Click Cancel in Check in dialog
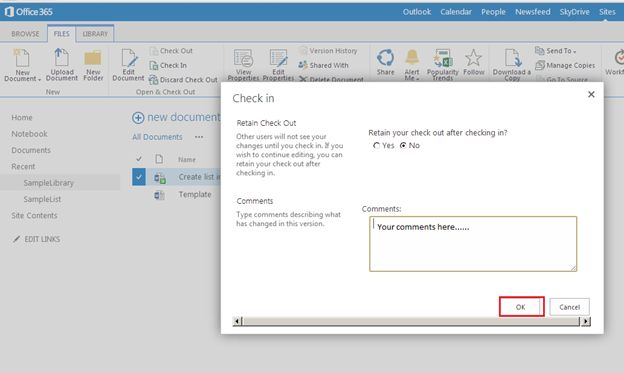Screen dimensions: 624x373 pyautogui.click(x=569, y=307)
